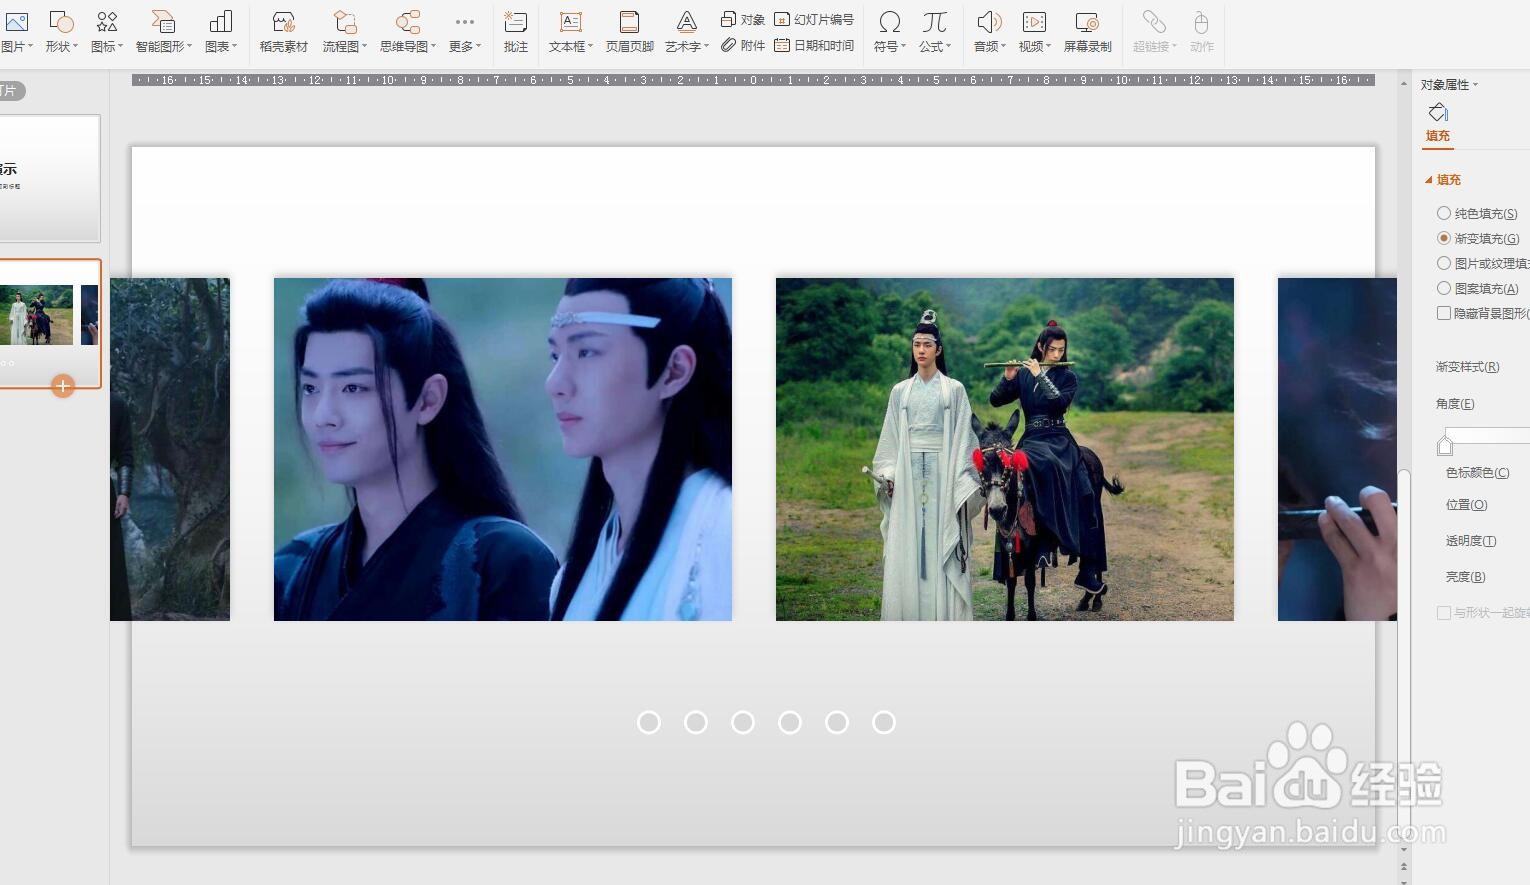Select the second slide thumbnail

click(49, 323)
